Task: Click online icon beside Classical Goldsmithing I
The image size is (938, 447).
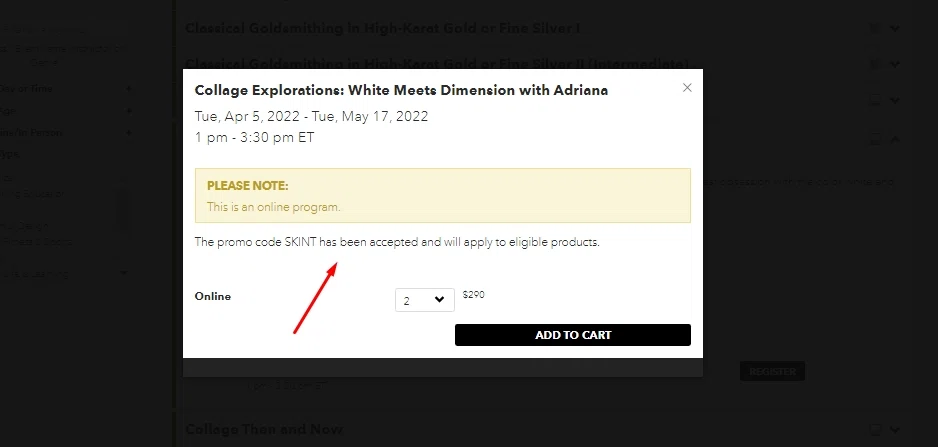Action: tap(875, 28)
